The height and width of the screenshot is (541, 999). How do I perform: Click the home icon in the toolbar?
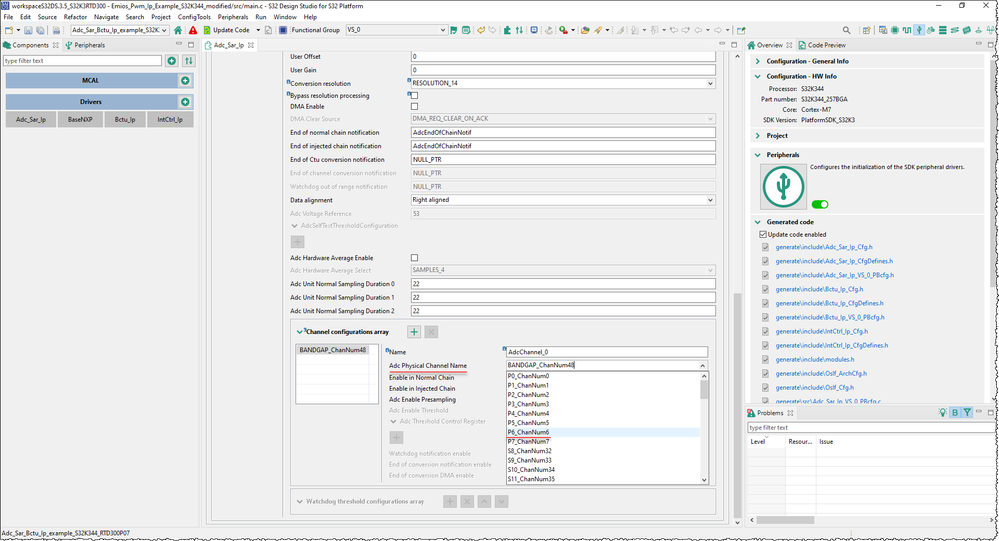[x=179, y=30]
